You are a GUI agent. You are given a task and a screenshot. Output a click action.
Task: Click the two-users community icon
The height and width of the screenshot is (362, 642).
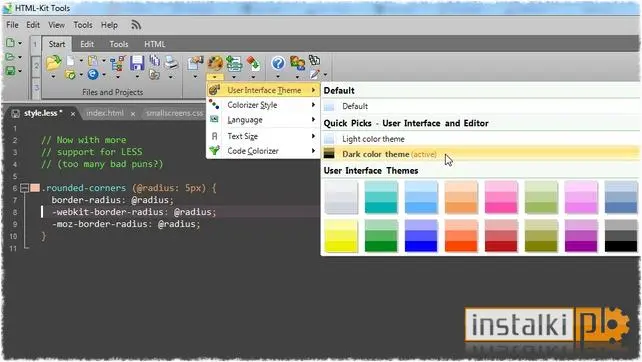[x=297, y=63]
